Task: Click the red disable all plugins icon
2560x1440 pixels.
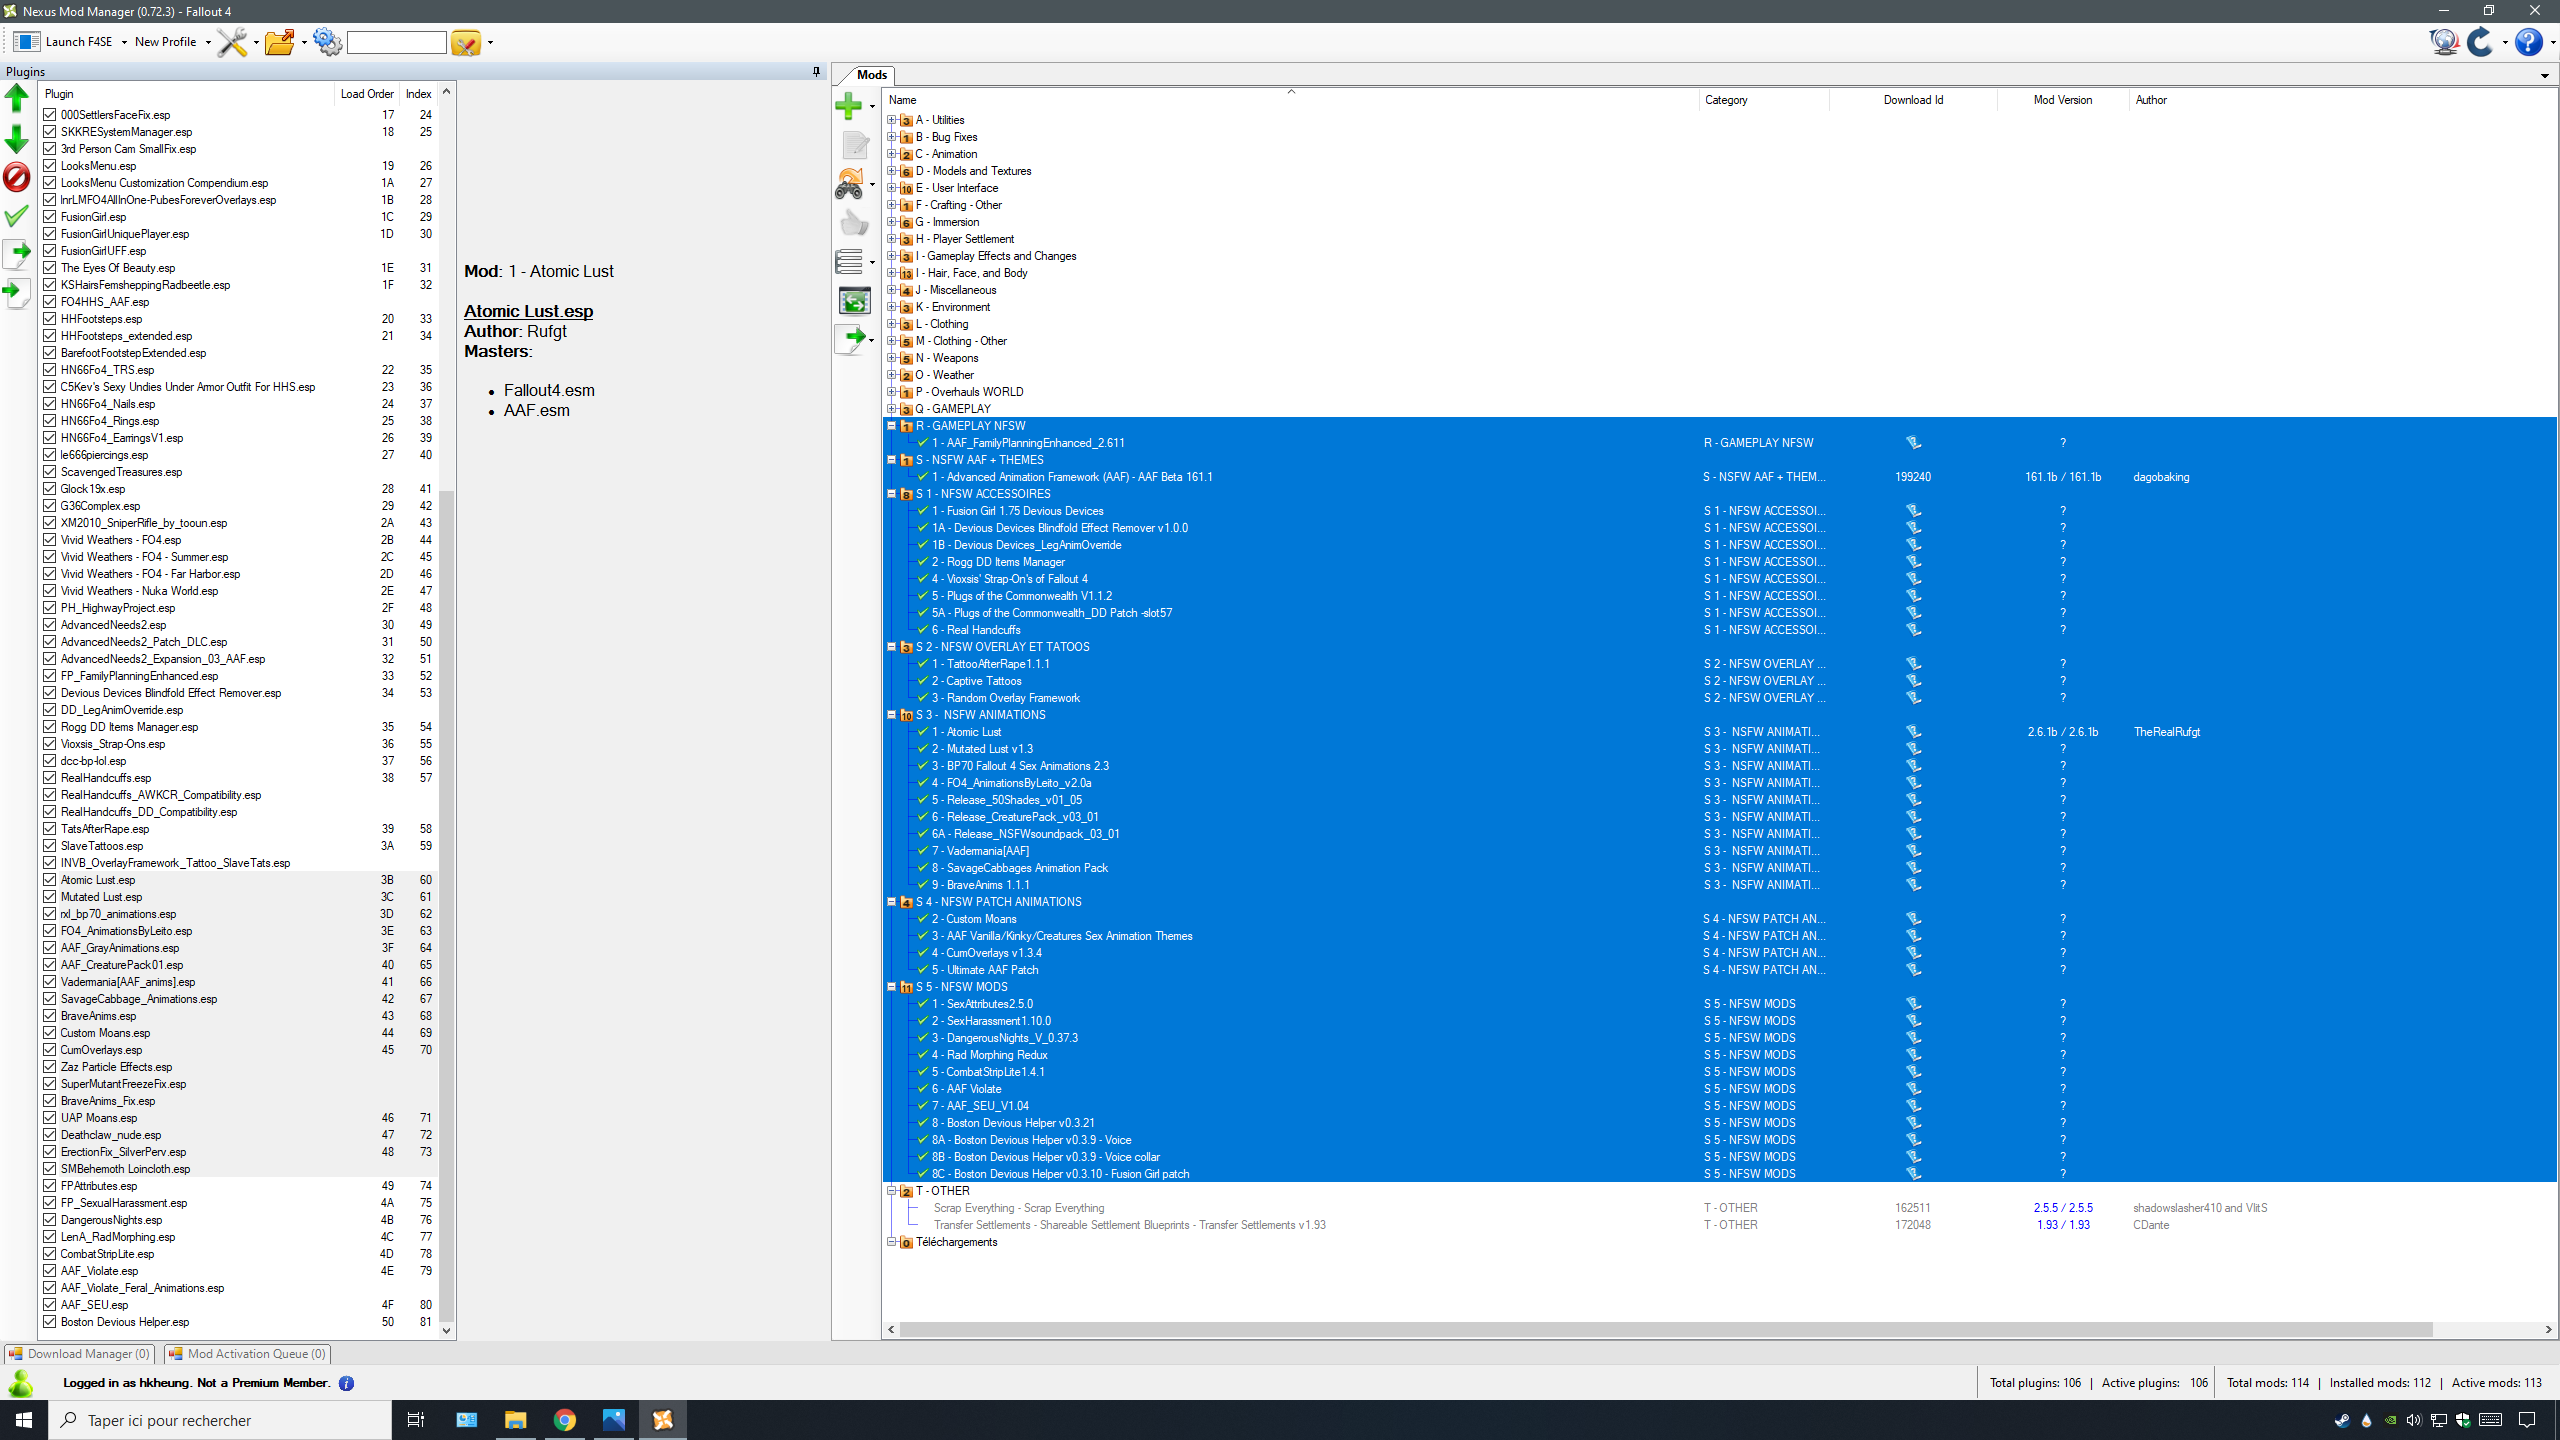Action: pyautogui.click(x=17, y=177)
